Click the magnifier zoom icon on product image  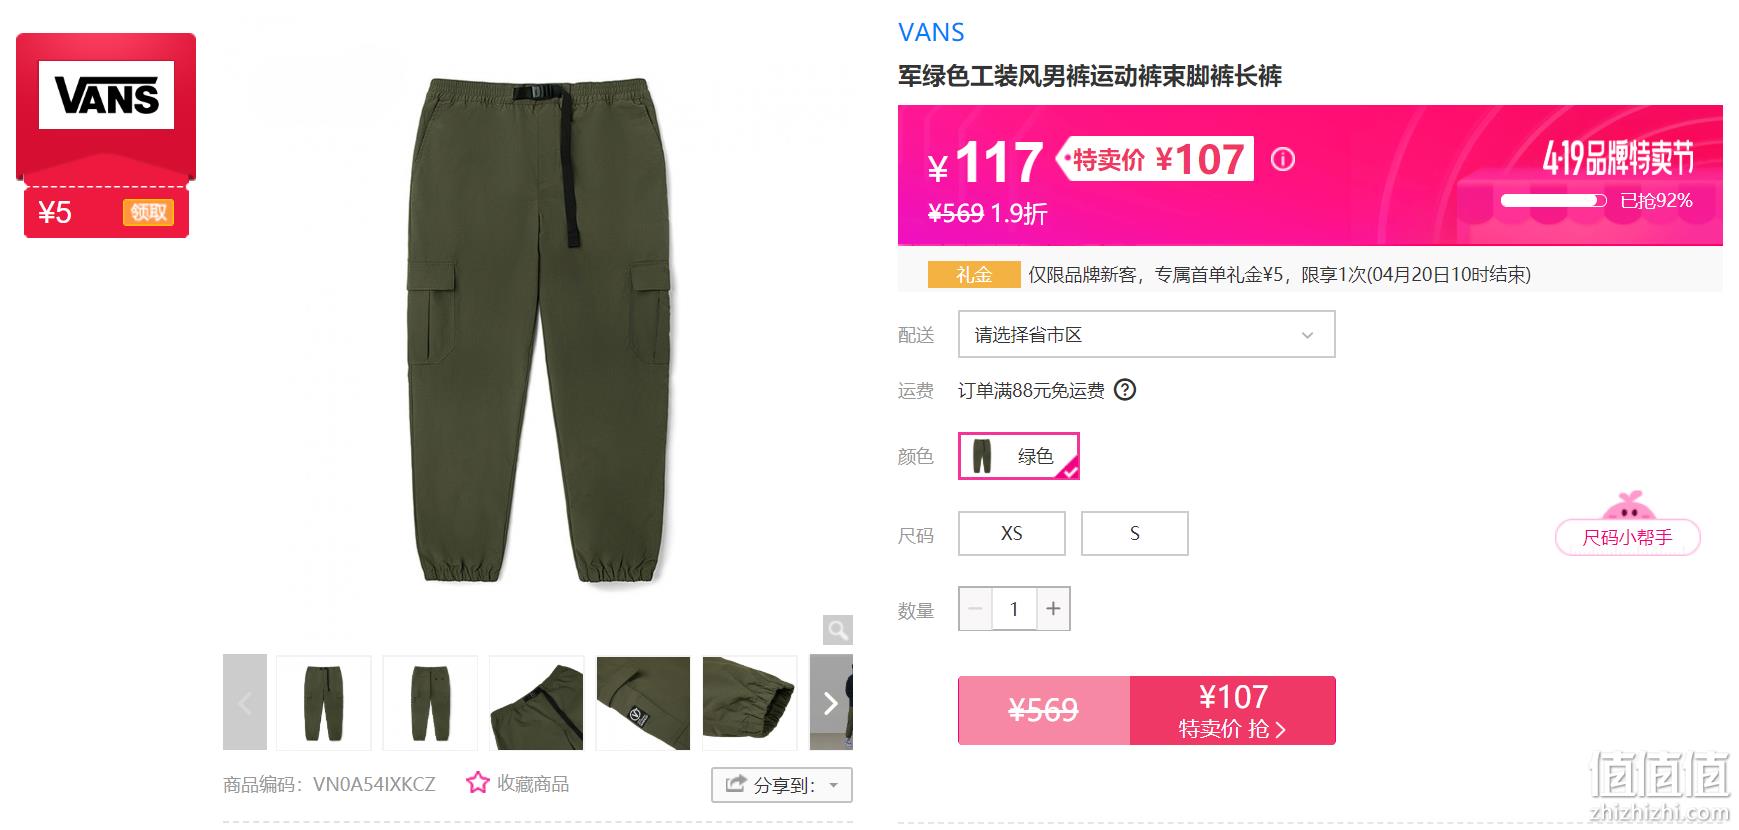coord(838,630)
